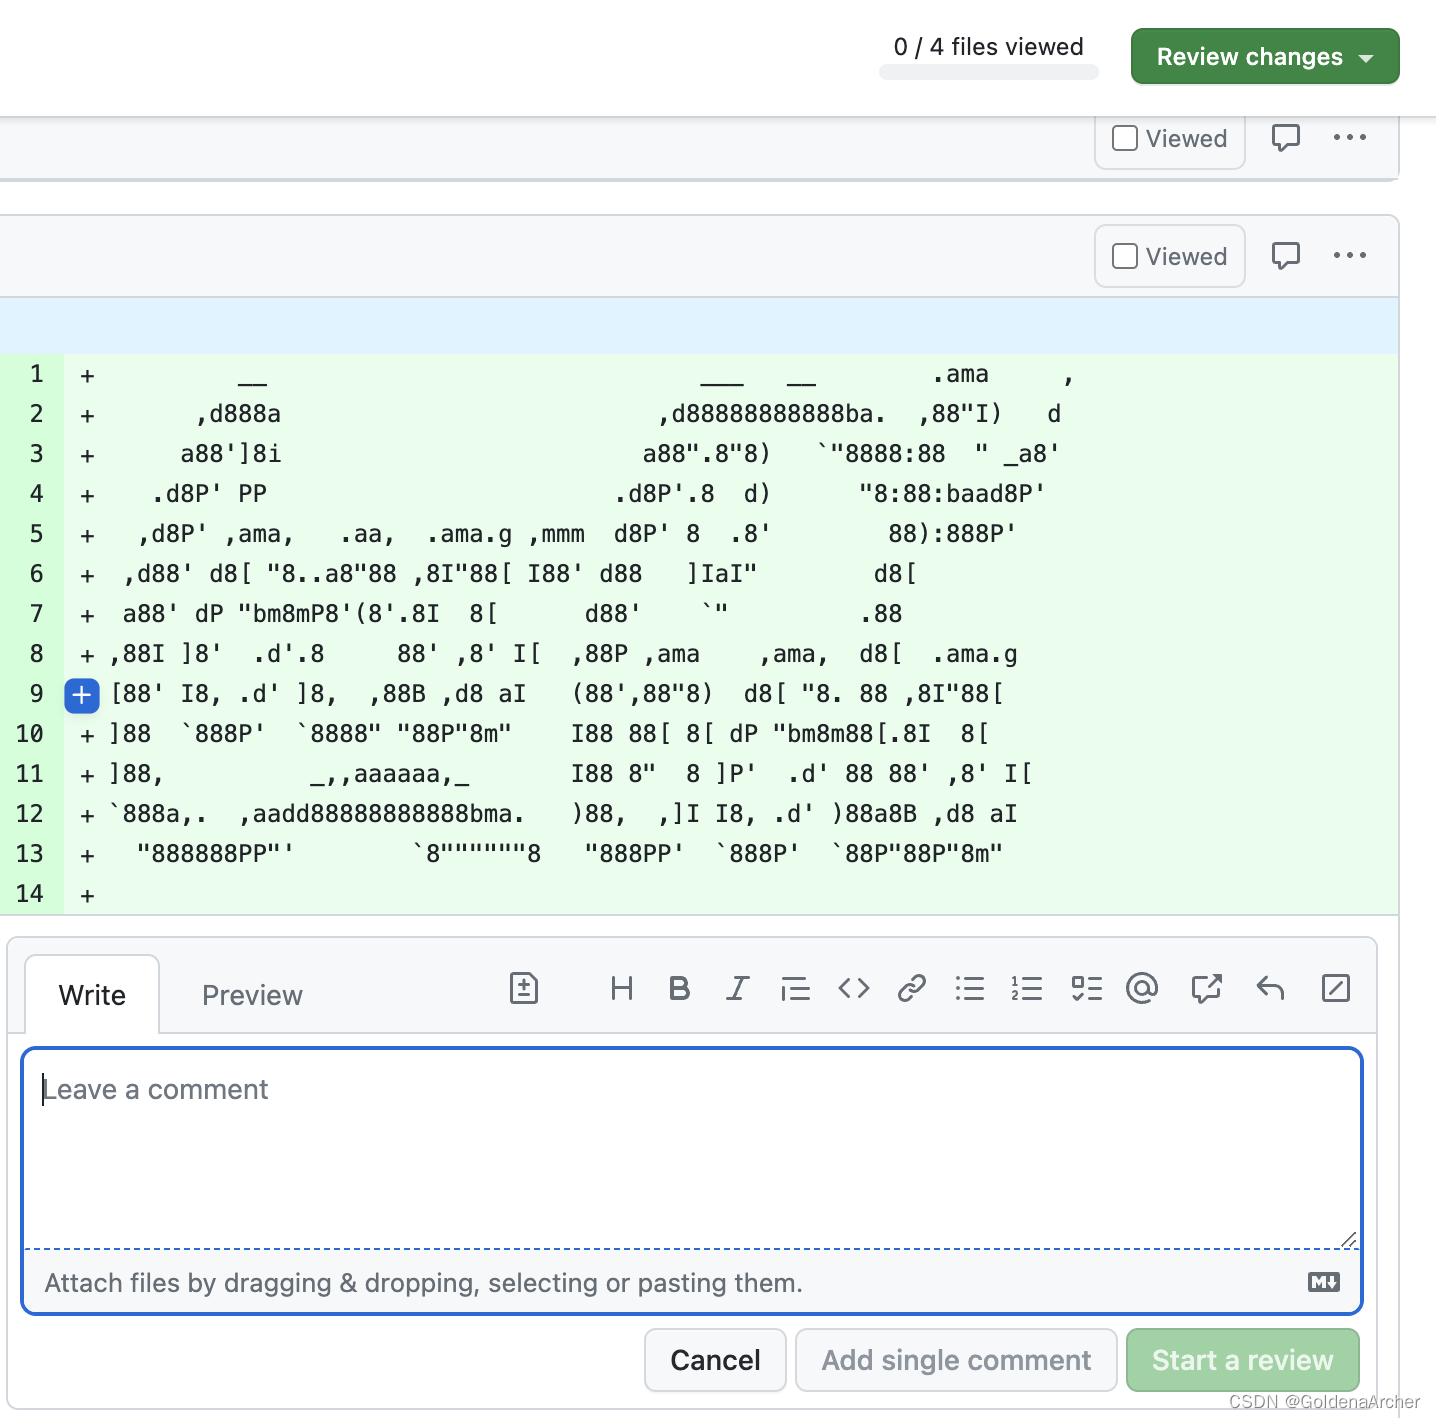The width and height of the screenshot is (1436, 1418).
Task: Tick Viewed checkbox on the ASCII art file
Action: 1125,256
